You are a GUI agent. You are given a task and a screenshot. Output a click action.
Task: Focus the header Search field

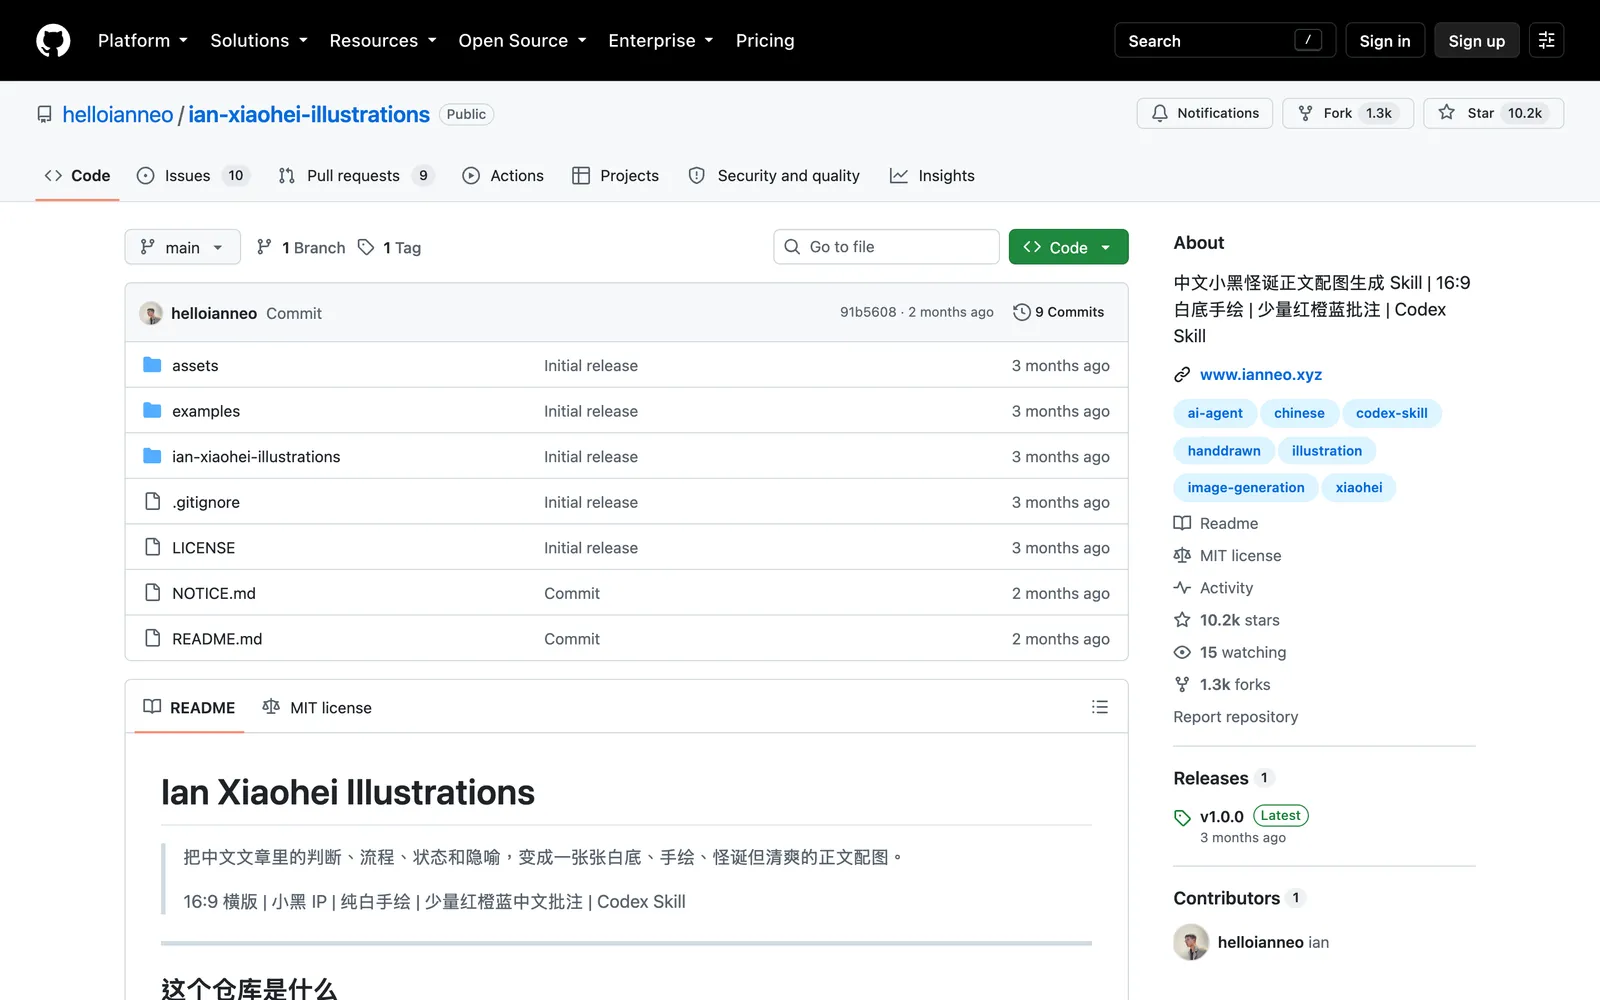click(x=1225, y=40)
